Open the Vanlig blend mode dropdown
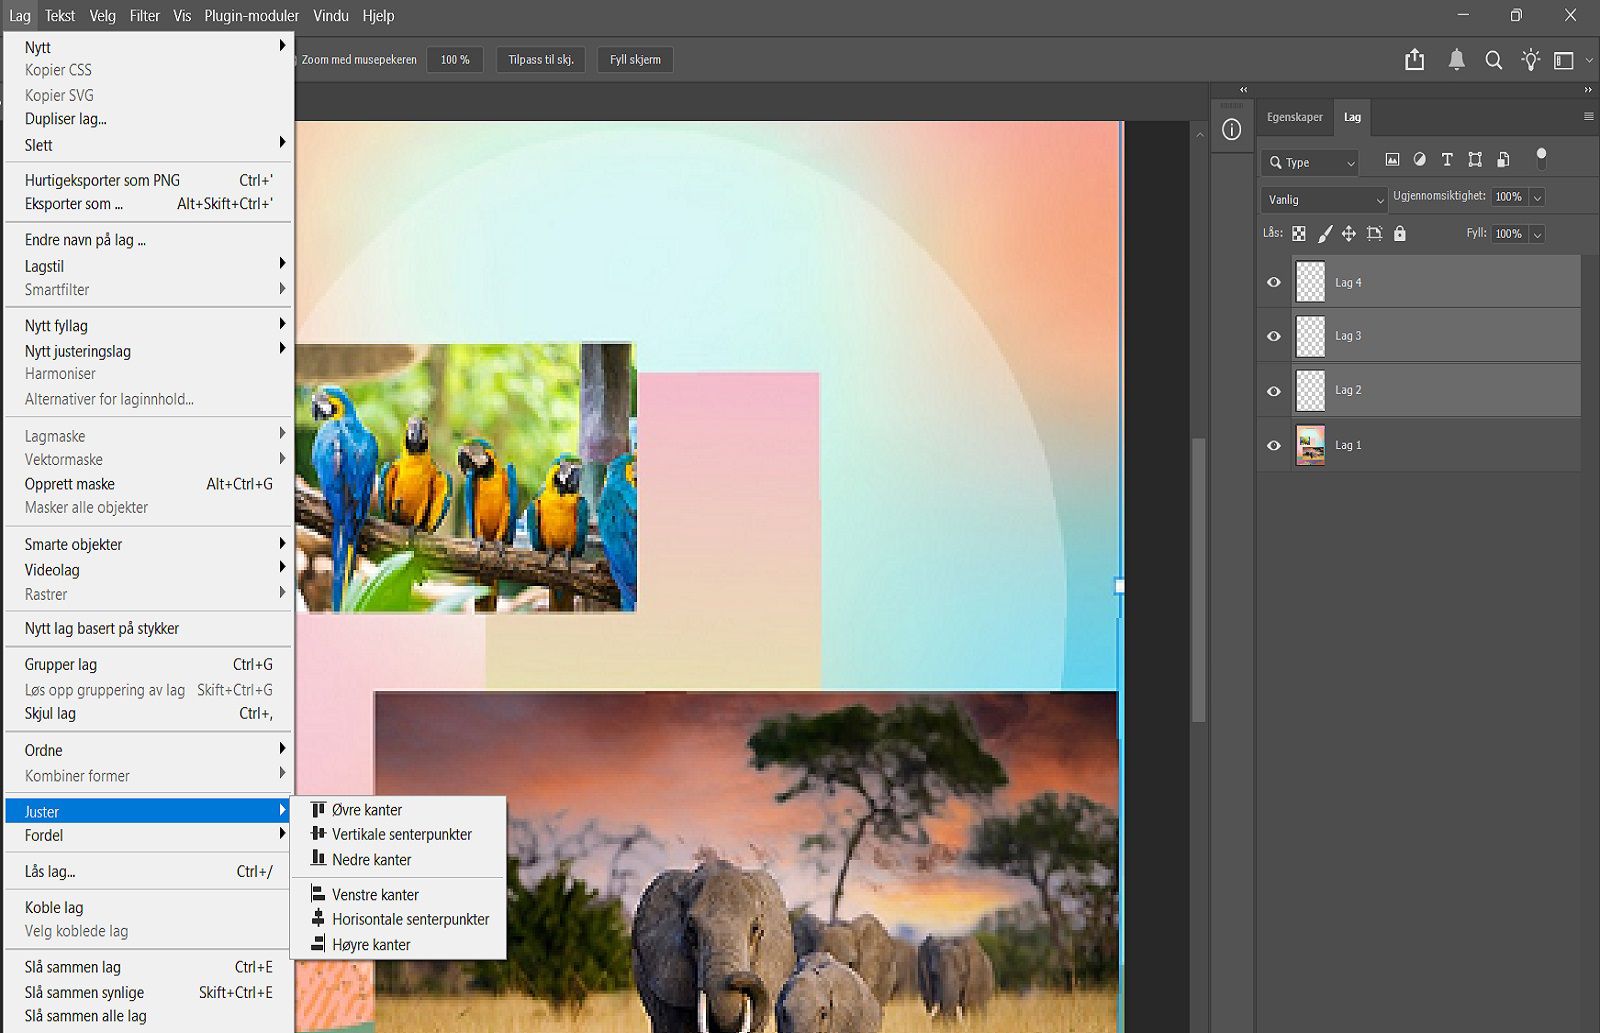 pyautogui.click(x=1324, y=200)
